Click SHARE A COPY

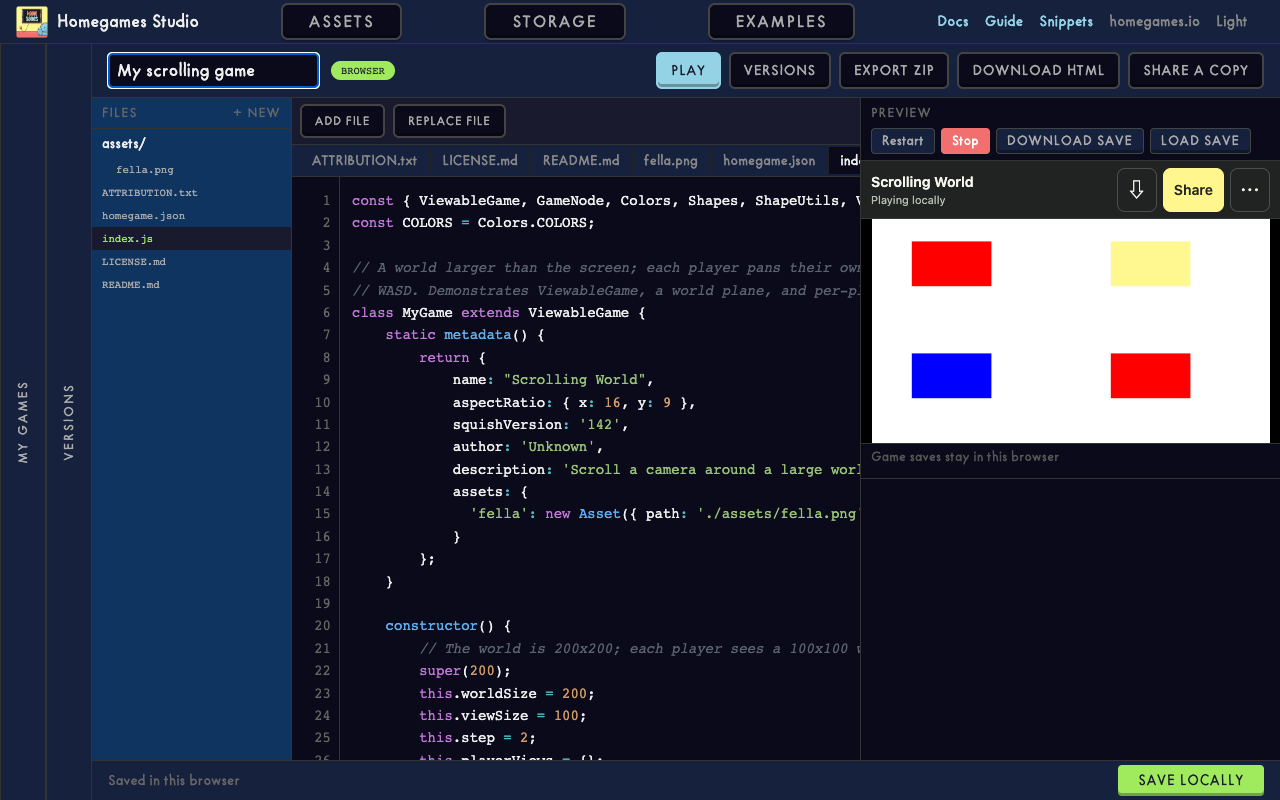[x=1196, y=70]
